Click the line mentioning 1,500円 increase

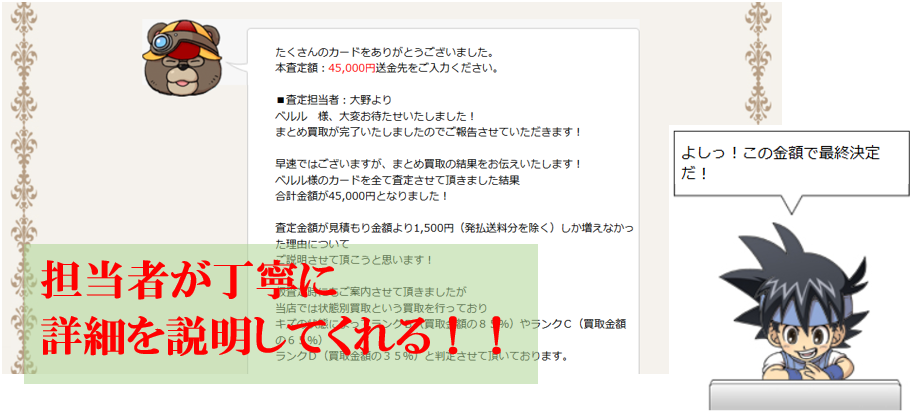(454, 228)
